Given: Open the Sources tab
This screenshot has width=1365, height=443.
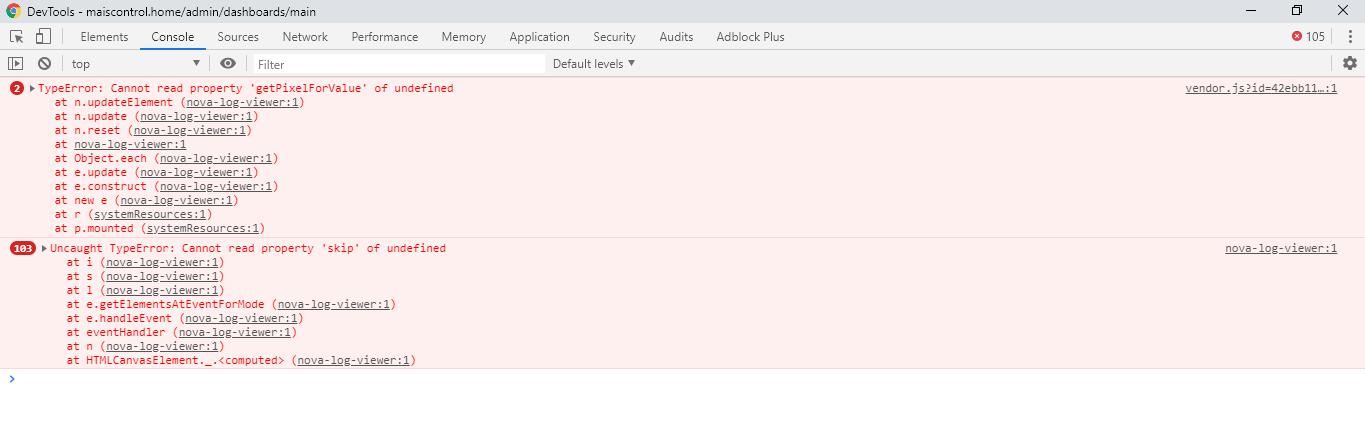Looking at the screenshot, I should point(238,37).
